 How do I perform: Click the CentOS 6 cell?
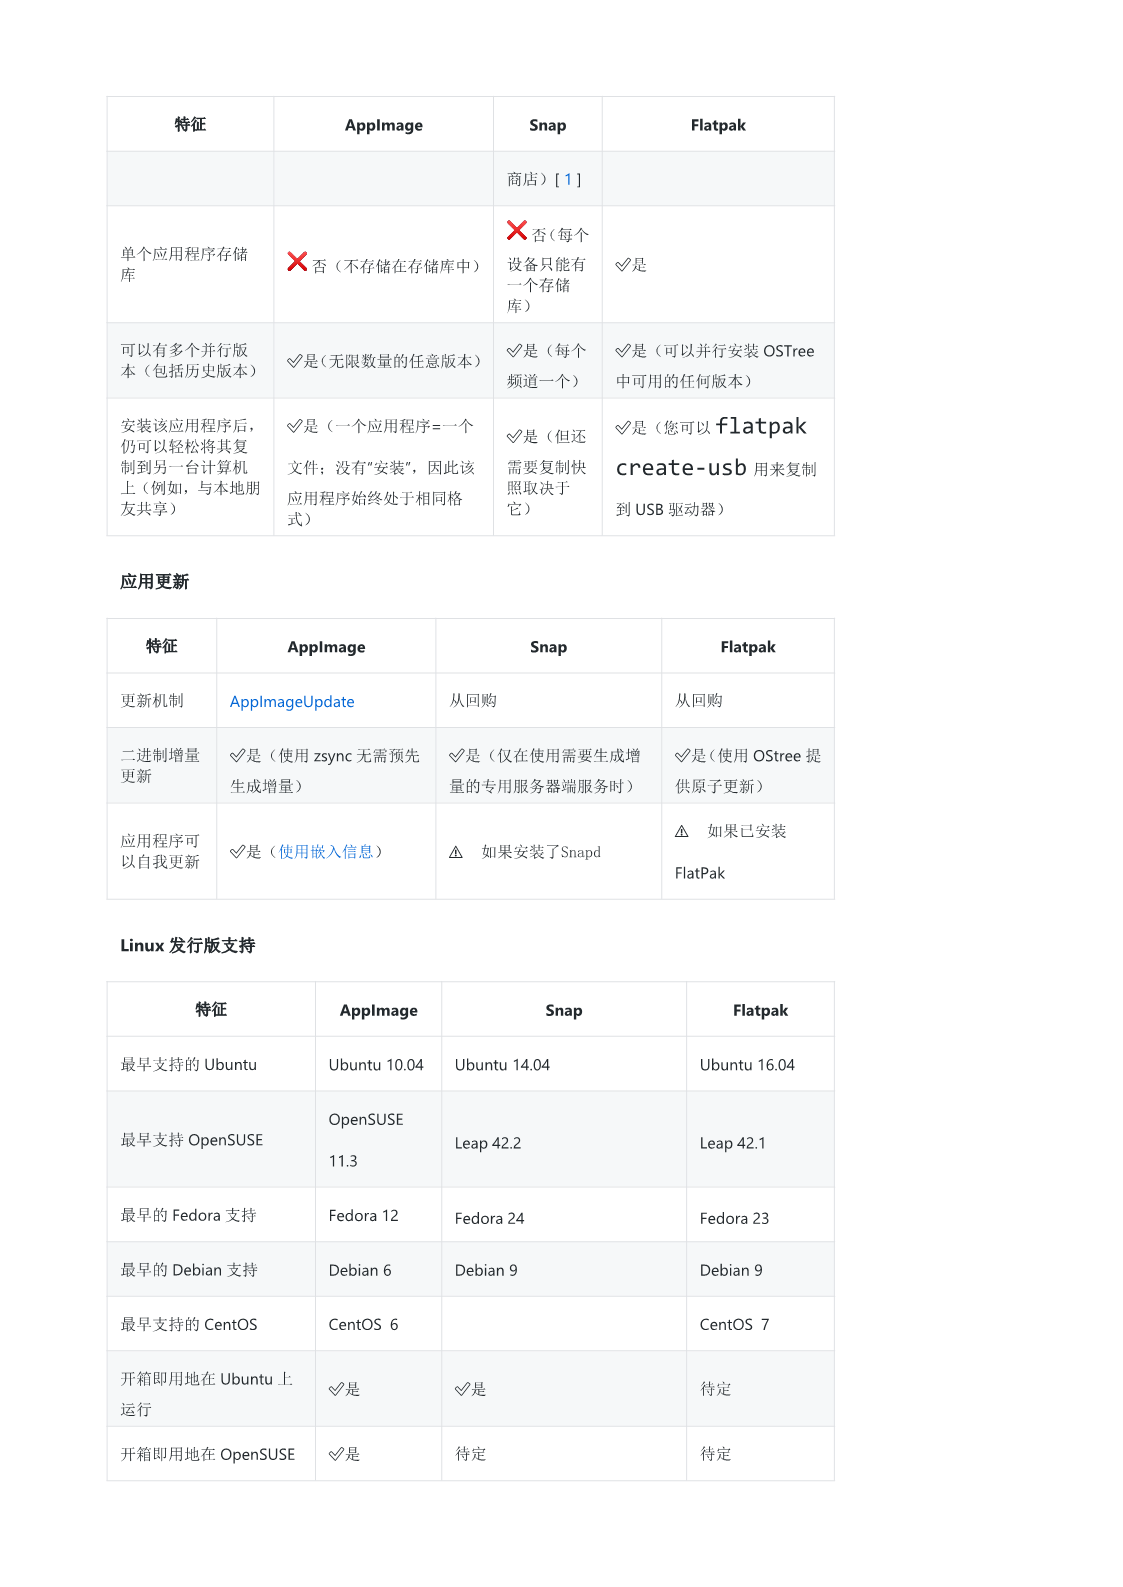(363, 1325)
